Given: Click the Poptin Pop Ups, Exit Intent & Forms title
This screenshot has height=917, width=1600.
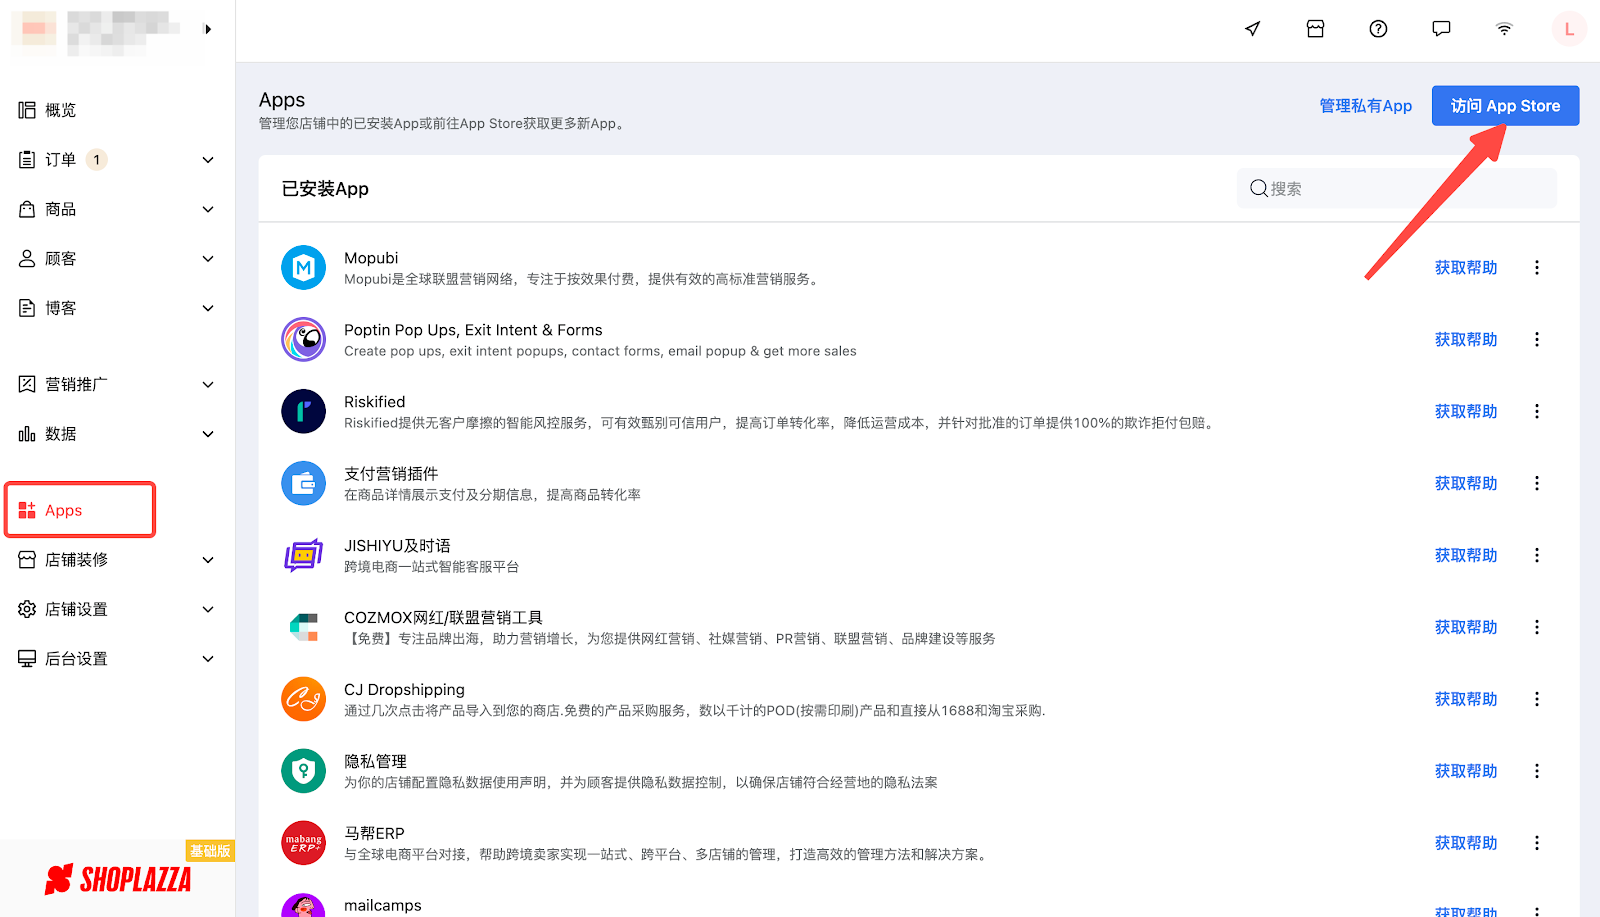Looking at the screenshot, I should pyautogui.click(x=473, y=330).
